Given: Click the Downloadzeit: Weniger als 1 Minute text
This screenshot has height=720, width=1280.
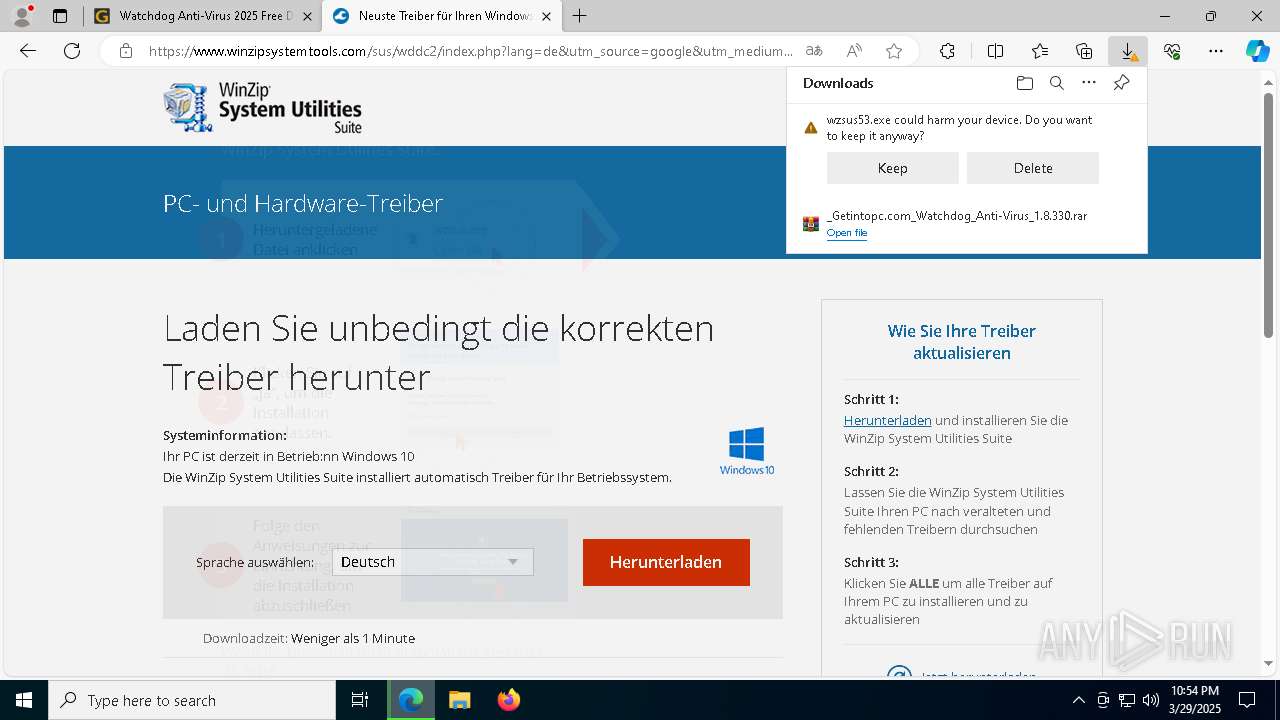Looking at the screenshot, I should (308, 638).
